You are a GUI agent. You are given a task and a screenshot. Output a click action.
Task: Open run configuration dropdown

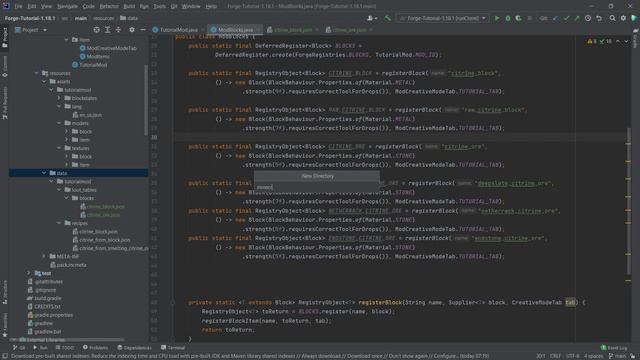click(x=443, y=18)
